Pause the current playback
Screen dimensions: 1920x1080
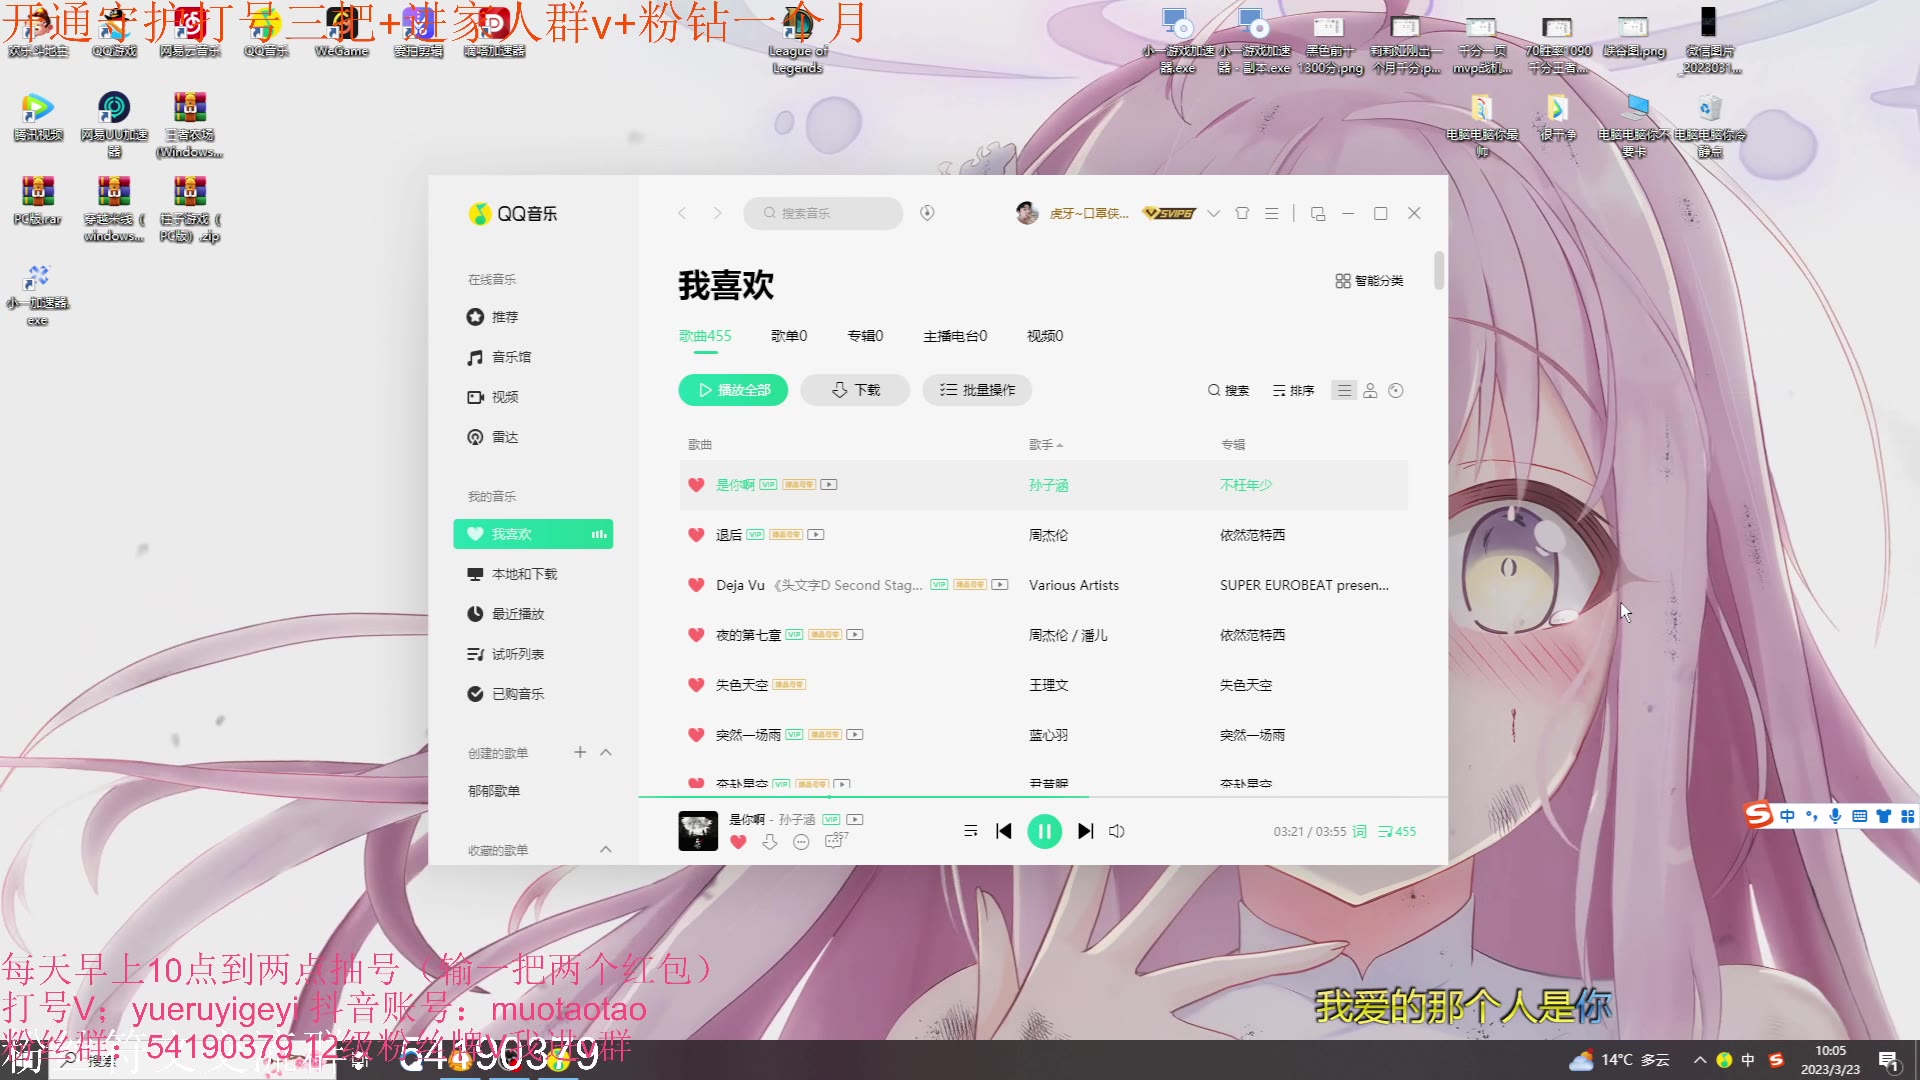[1044, 831]
